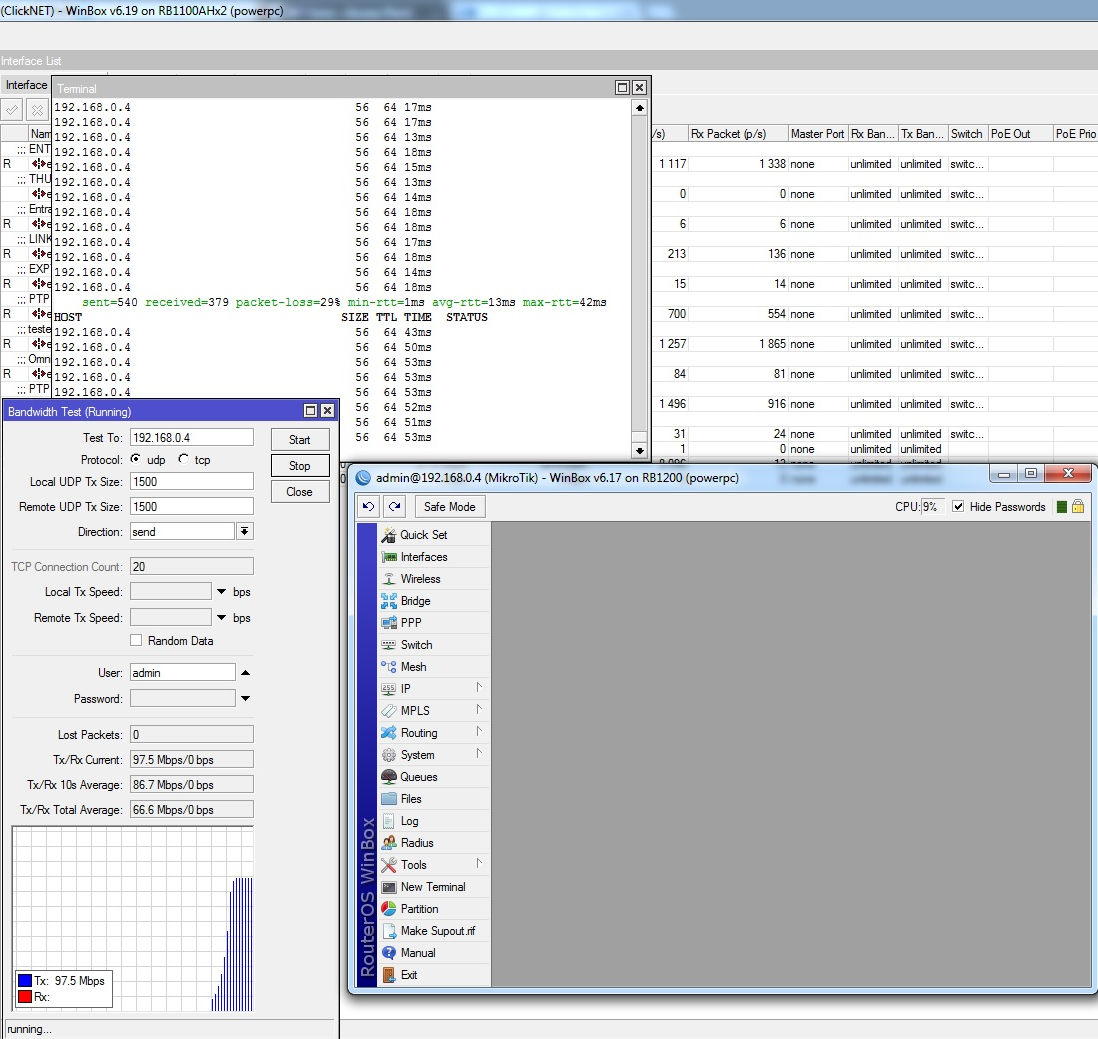Stop the running bandwidth test
Viewport: 1098px width, 1039px height.
point(300,466)
